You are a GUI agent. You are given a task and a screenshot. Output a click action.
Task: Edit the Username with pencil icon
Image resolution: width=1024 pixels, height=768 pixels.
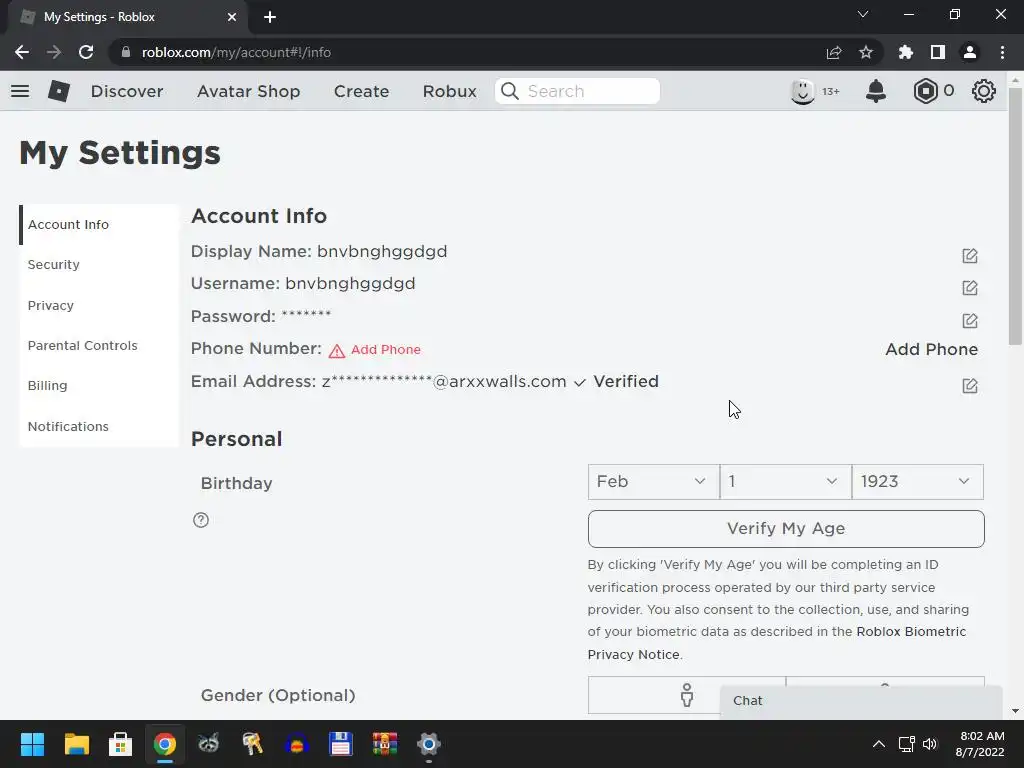pos(970,287)
